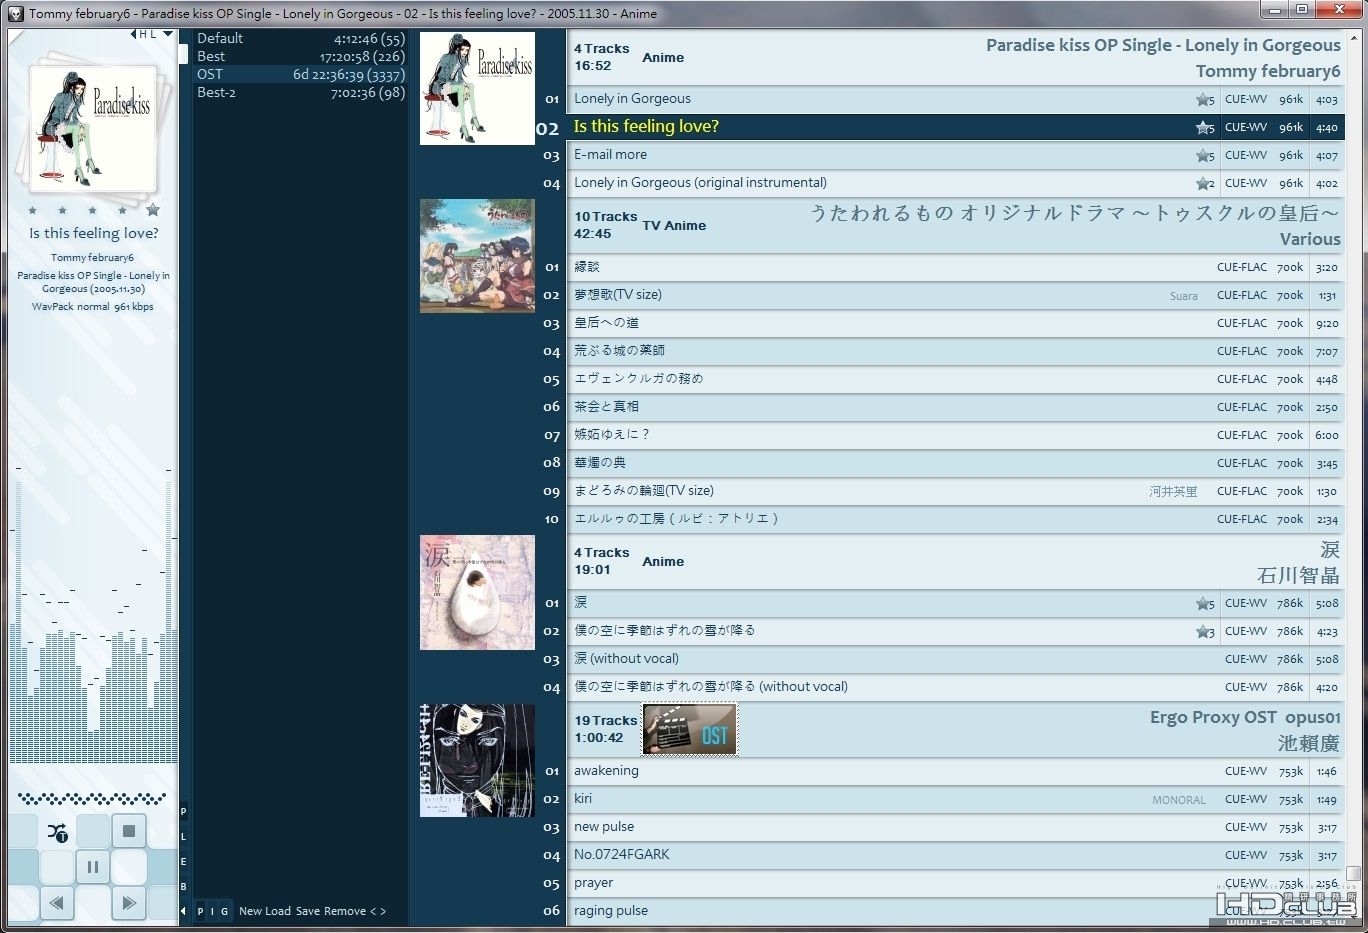Click the '<' move-playlist button
1368x933 pixels.
pos(373,911)
